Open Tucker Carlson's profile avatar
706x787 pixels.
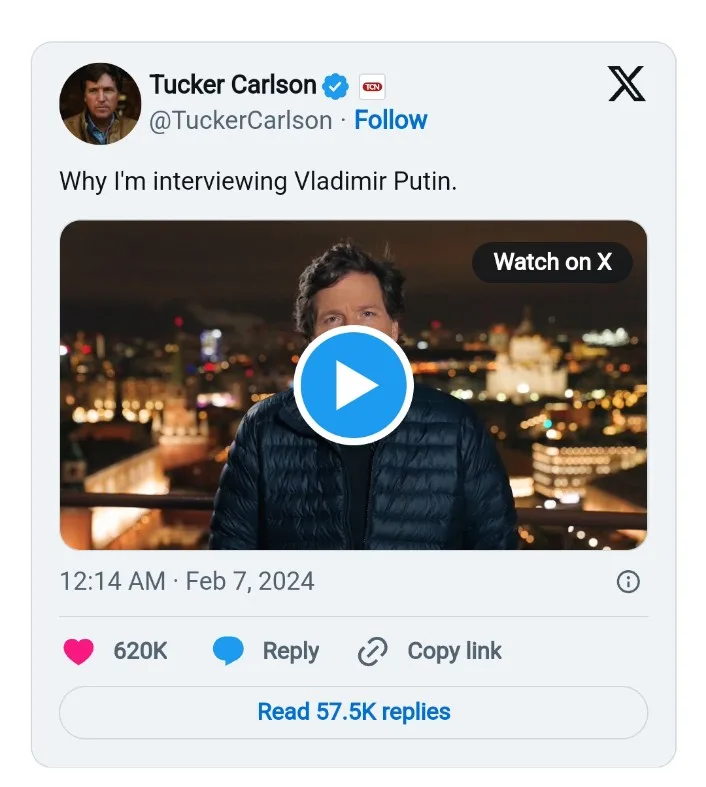[100, 104]
